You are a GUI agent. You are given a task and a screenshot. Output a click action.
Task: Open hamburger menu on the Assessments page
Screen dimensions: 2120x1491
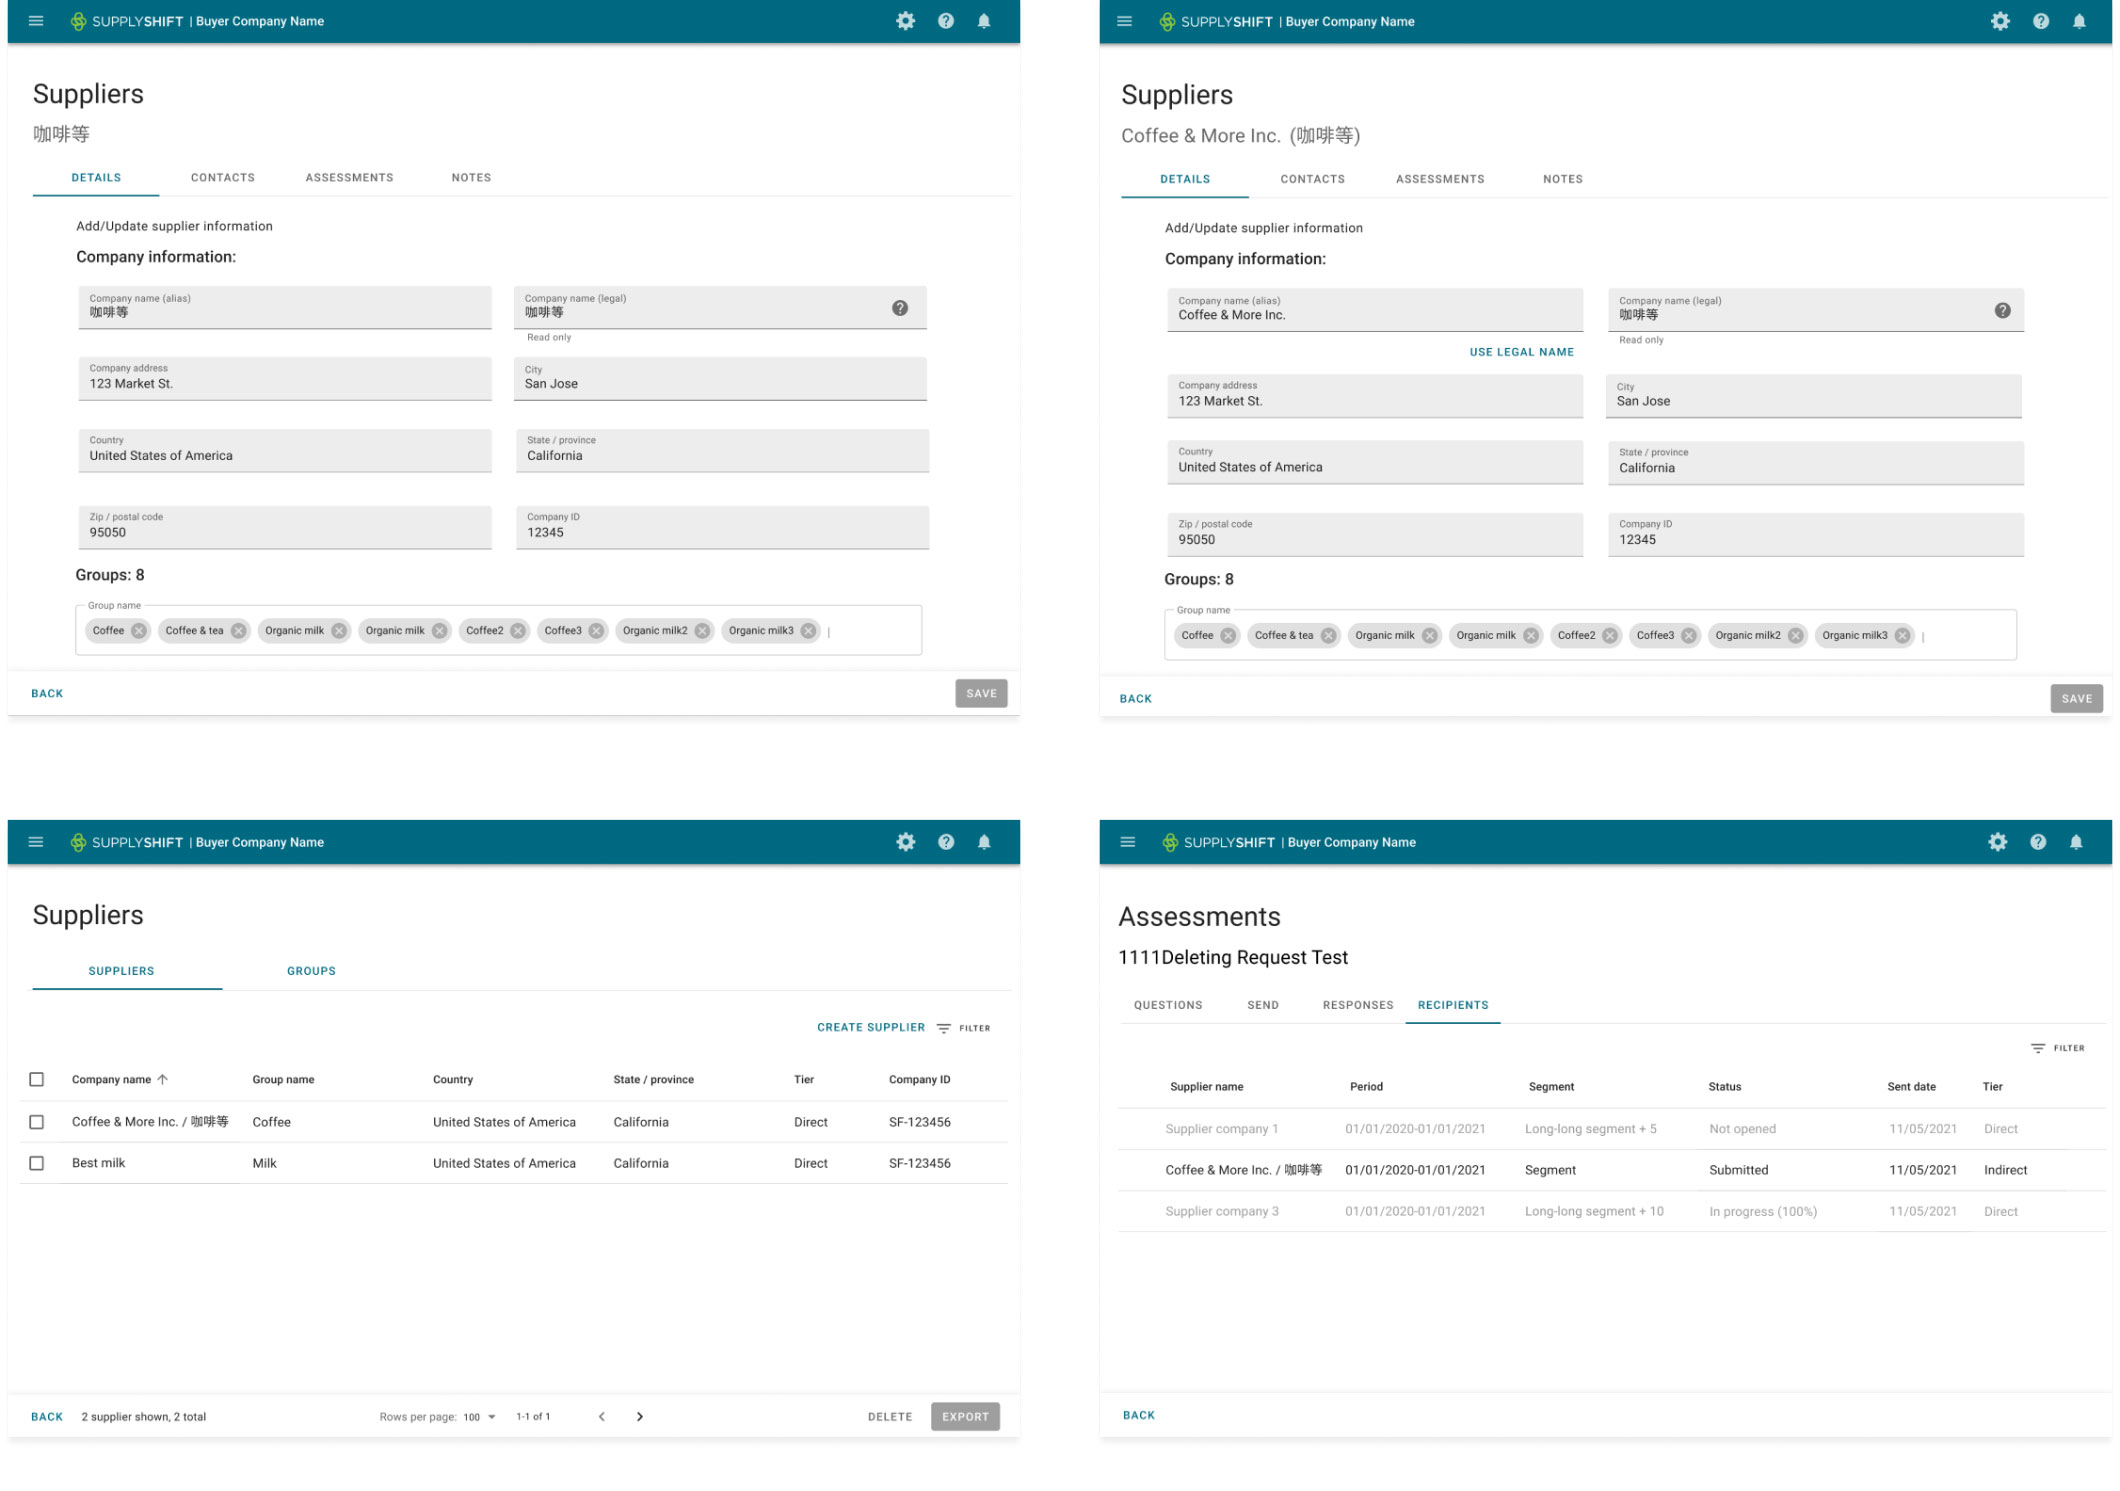click(x=1127, y=842)
